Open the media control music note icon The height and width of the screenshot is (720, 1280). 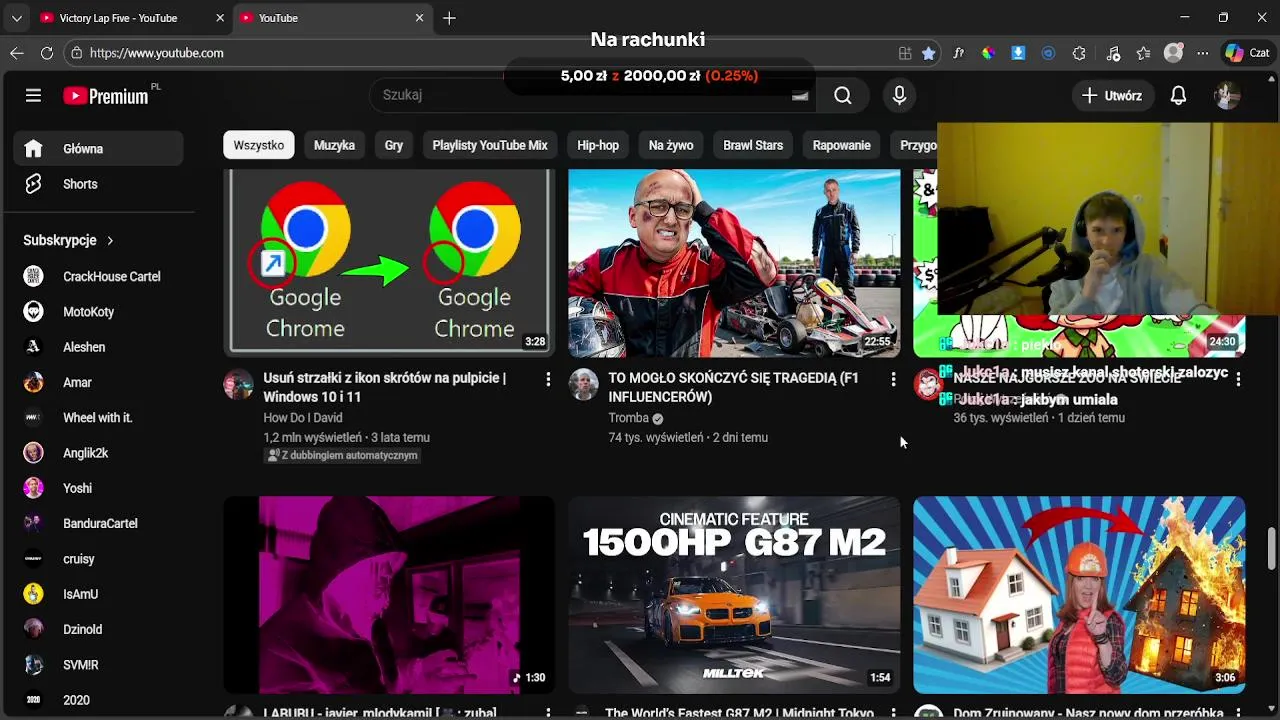pyautogui.click(x=1114, y=53)
